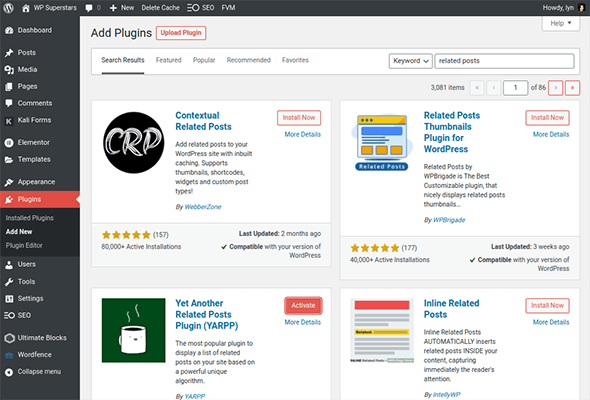Switch to Recommended plugins tab
This screenshot has height=400, width=590.
(x=248, y=60)
